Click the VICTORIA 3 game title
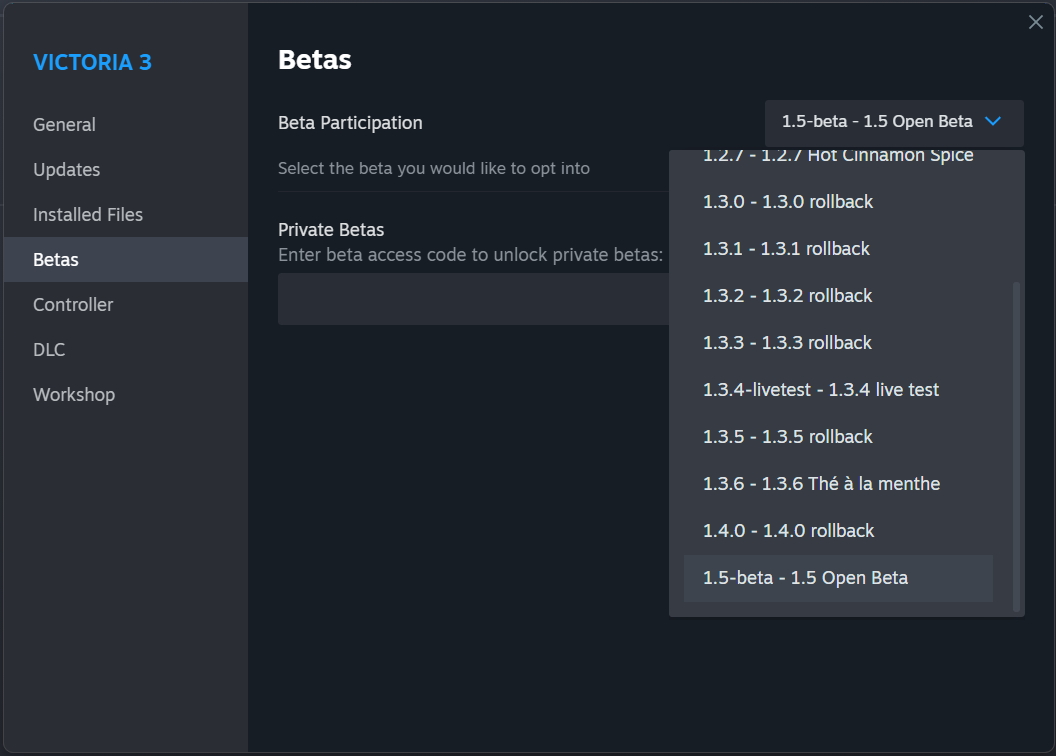This screenshot has width=1056, height=756. tap(92, 62)
